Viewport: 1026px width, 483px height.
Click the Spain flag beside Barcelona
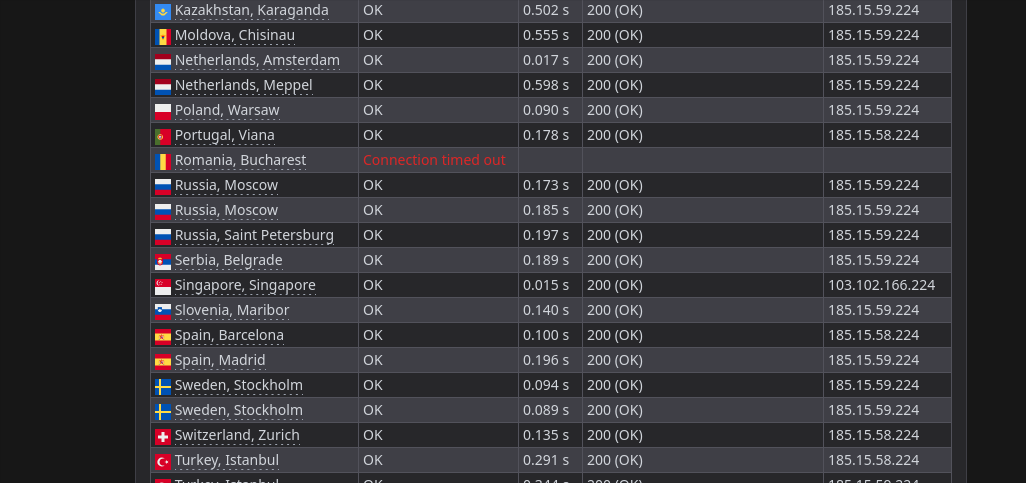[x=162, y=336]
